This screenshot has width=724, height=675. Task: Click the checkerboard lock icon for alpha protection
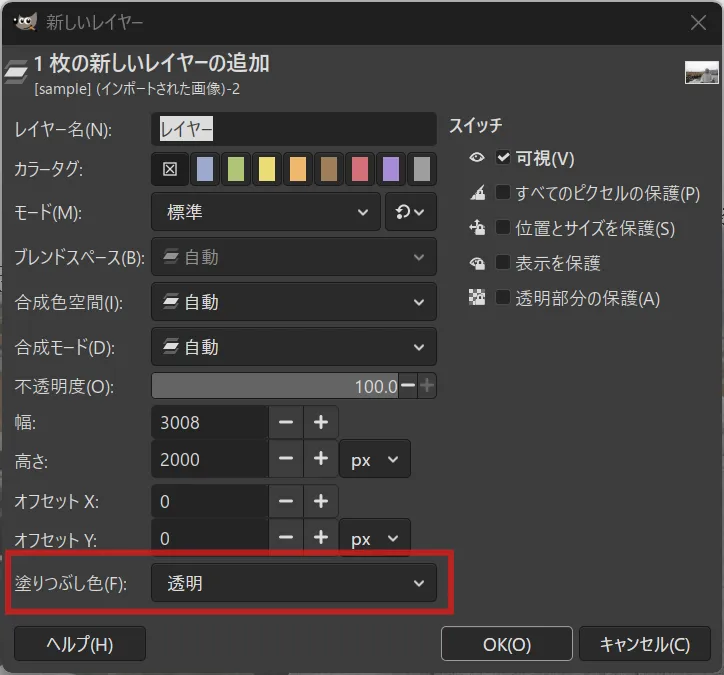(477, 298)
